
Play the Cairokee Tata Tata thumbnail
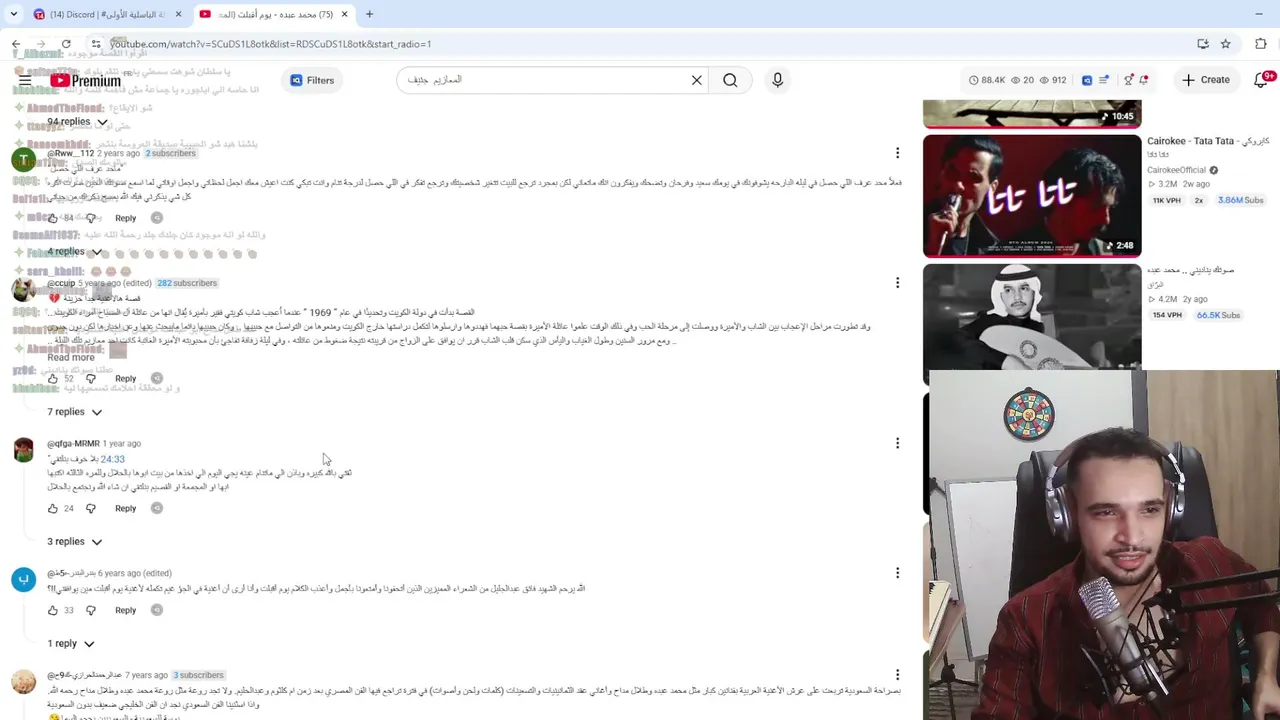1032,196
